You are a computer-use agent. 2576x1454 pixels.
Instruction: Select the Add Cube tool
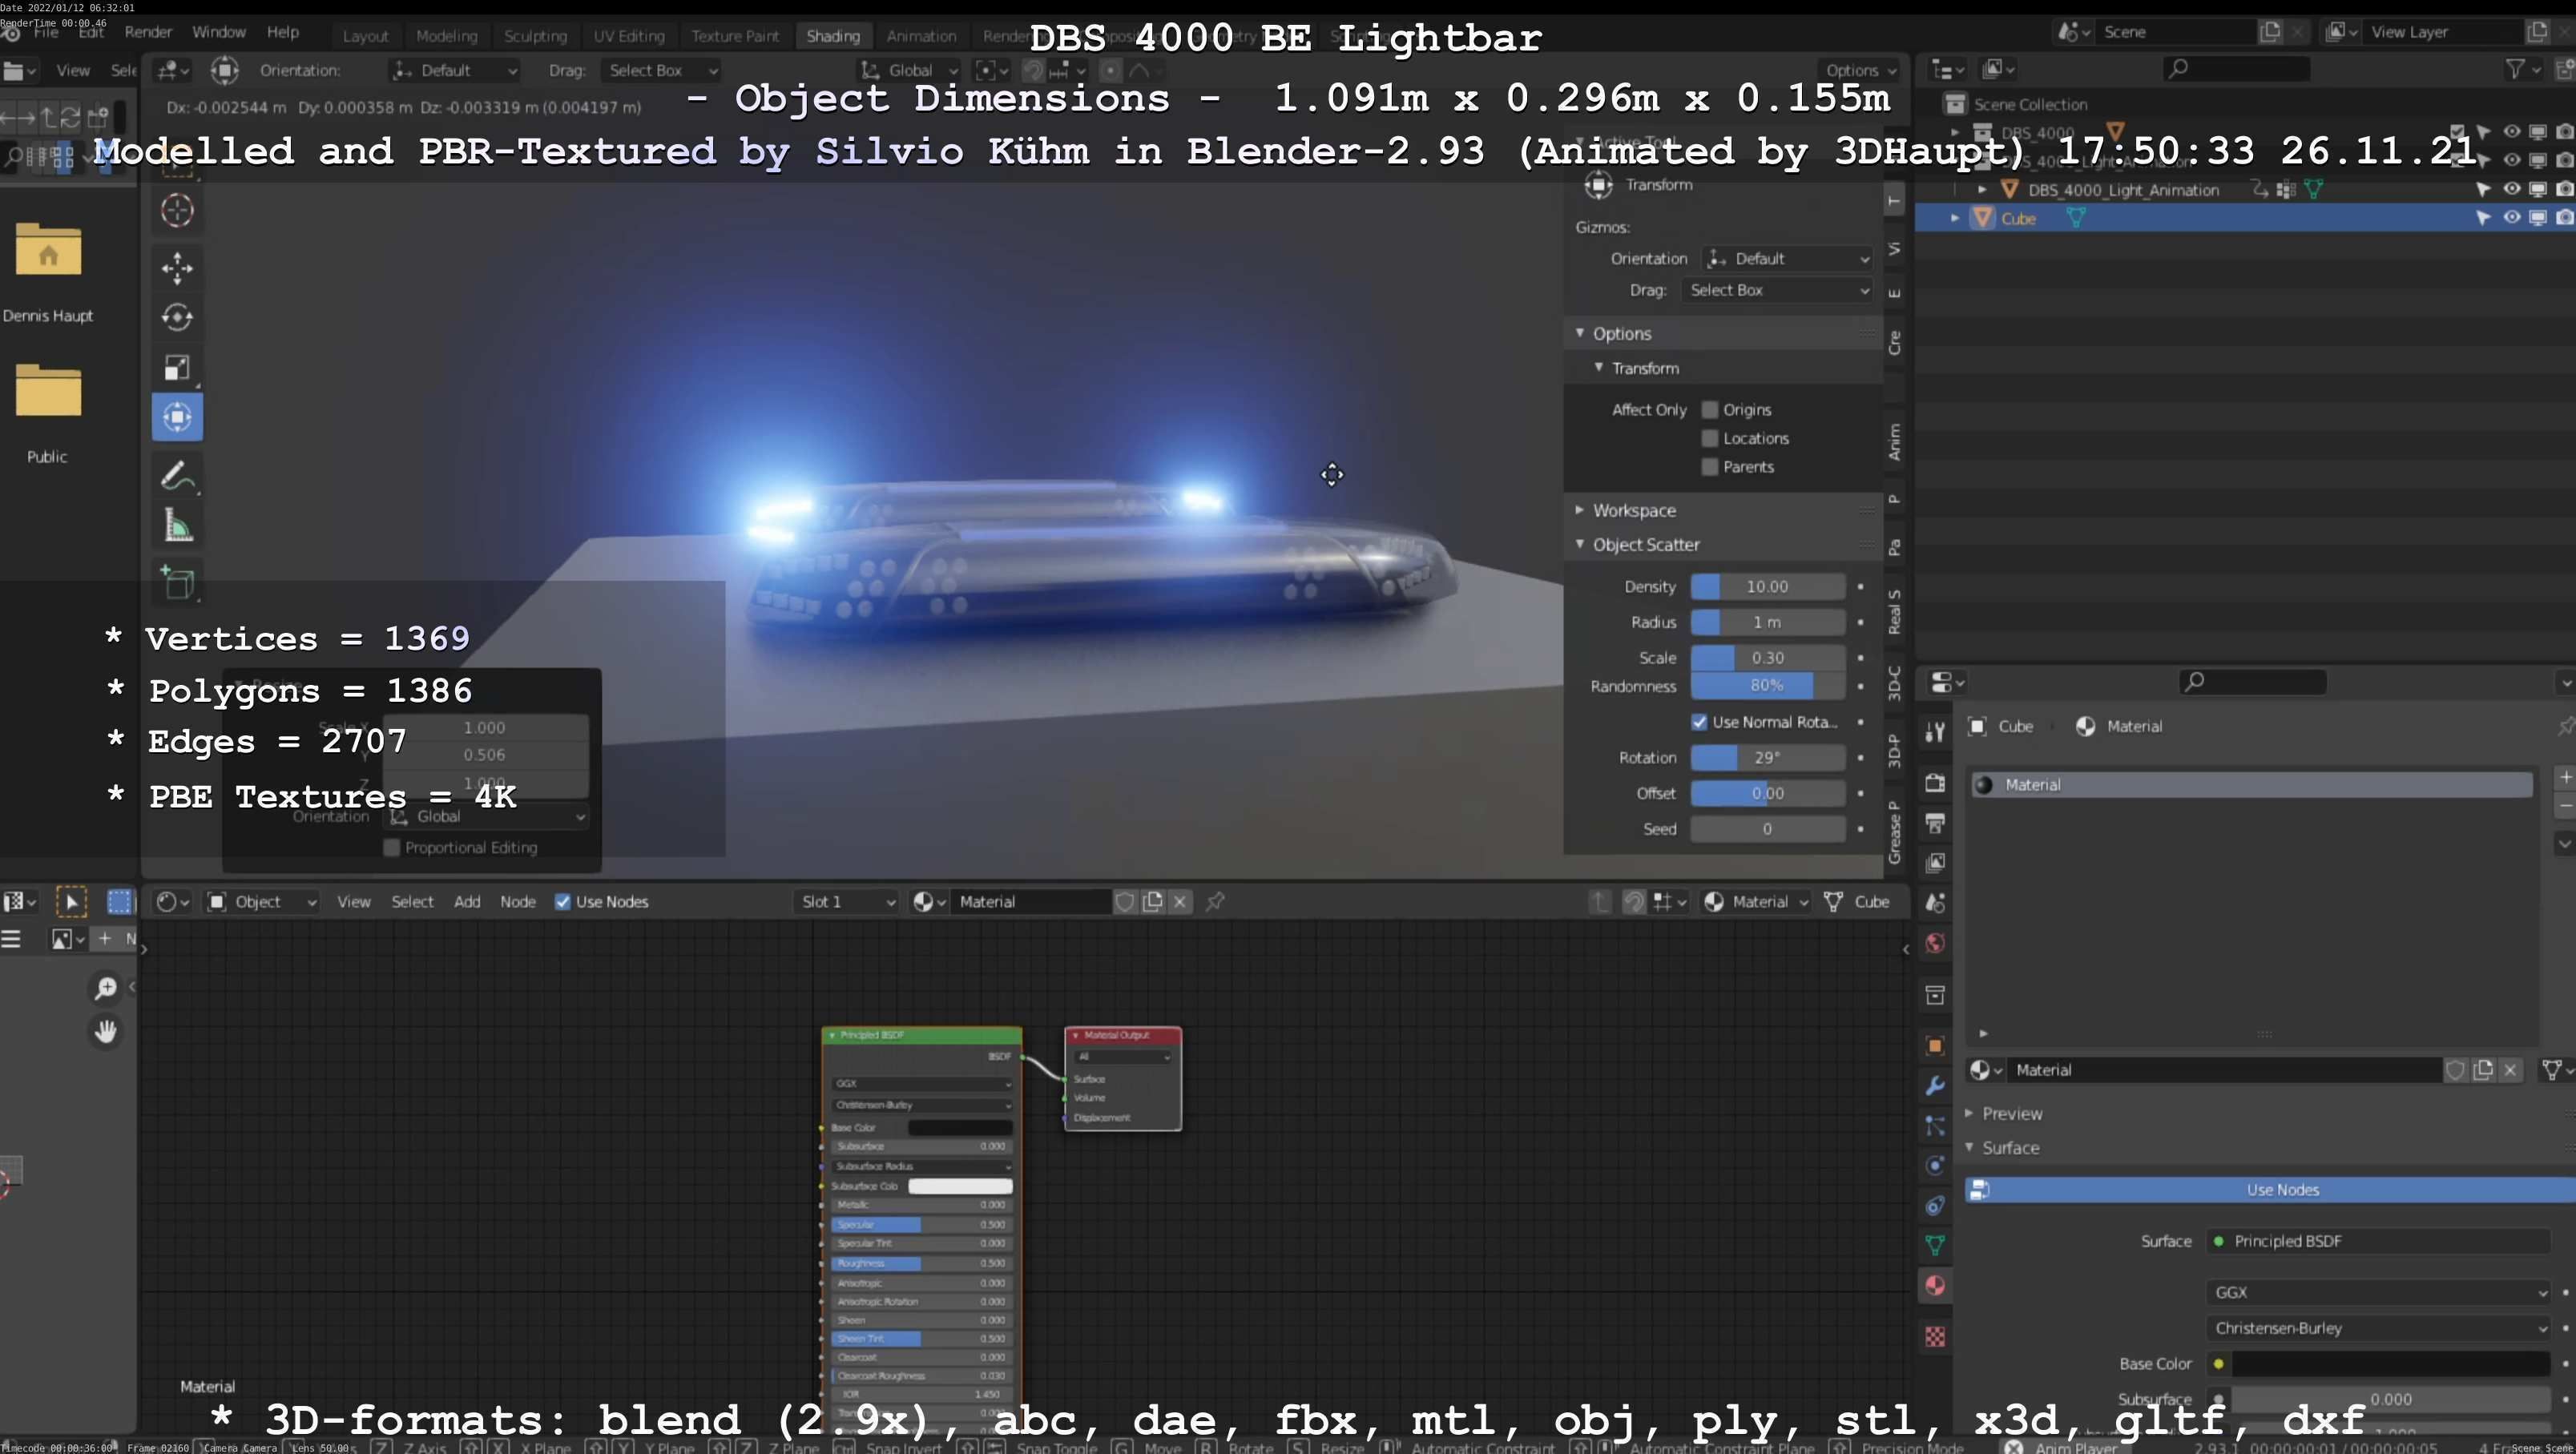tap(177, 582)
